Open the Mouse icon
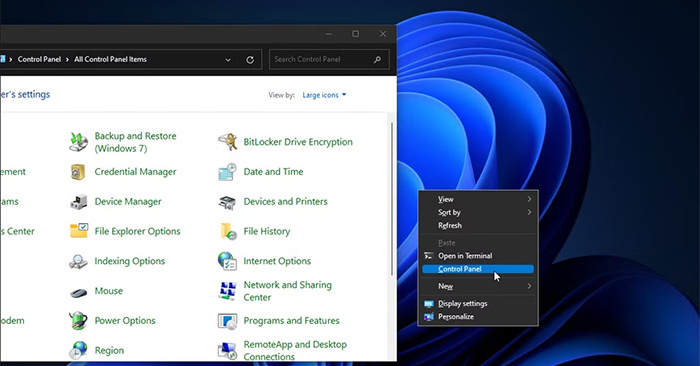Image resolution: width=700 pixels, height=366 pixels. 79,293
